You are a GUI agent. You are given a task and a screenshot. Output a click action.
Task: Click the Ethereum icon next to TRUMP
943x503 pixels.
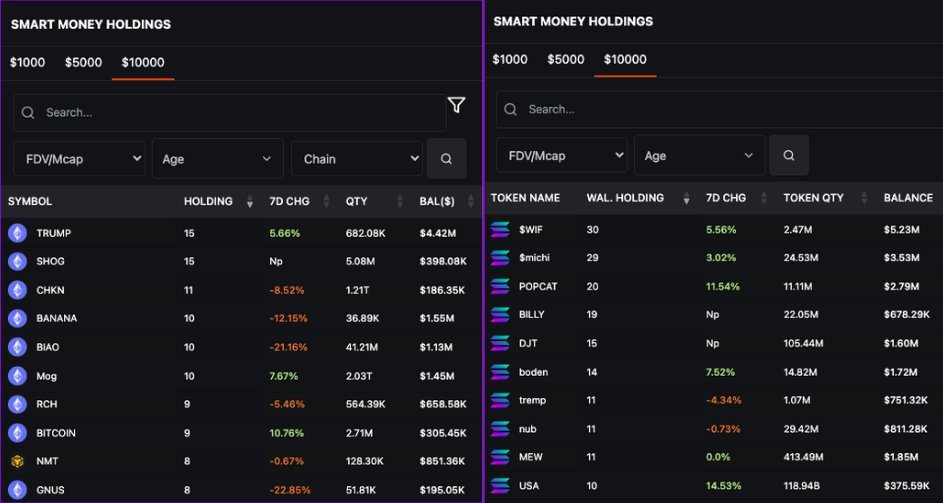click(17, 233)
